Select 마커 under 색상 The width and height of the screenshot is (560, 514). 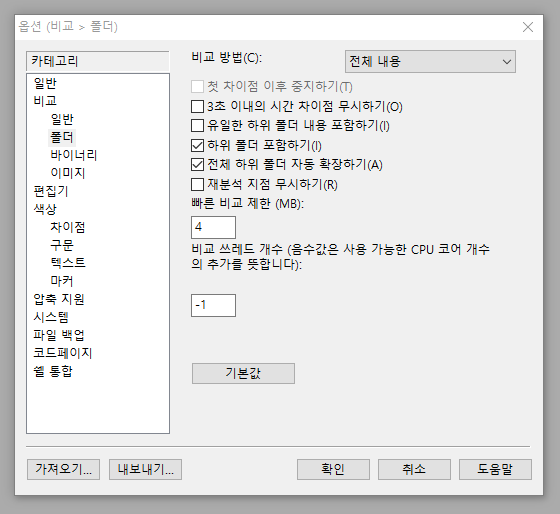[62, 281]
